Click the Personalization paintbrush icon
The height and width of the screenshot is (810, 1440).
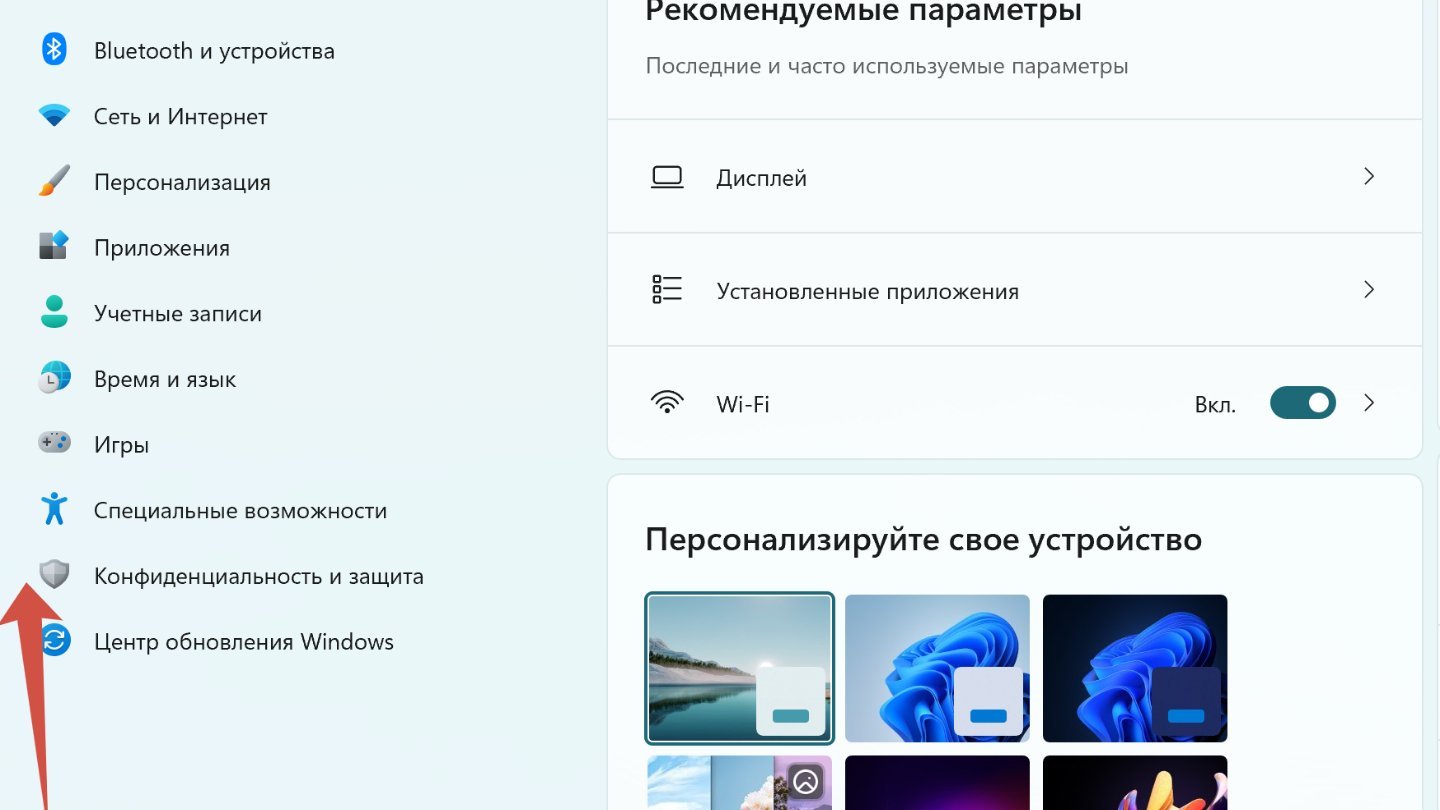54,181
